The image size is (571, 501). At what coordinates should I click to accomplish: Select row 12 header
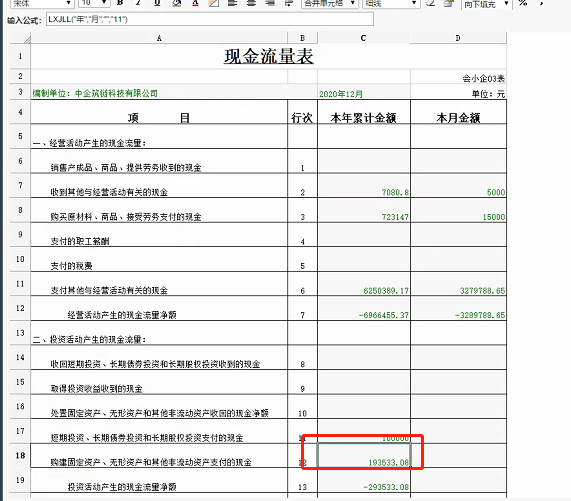[20, 308]
